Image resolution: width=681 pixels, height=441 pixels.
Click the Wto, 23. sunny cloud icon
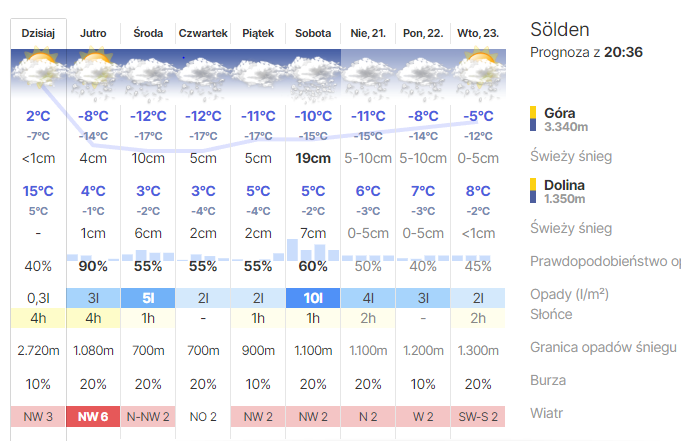pyautogui.click(x=477, y=72)
